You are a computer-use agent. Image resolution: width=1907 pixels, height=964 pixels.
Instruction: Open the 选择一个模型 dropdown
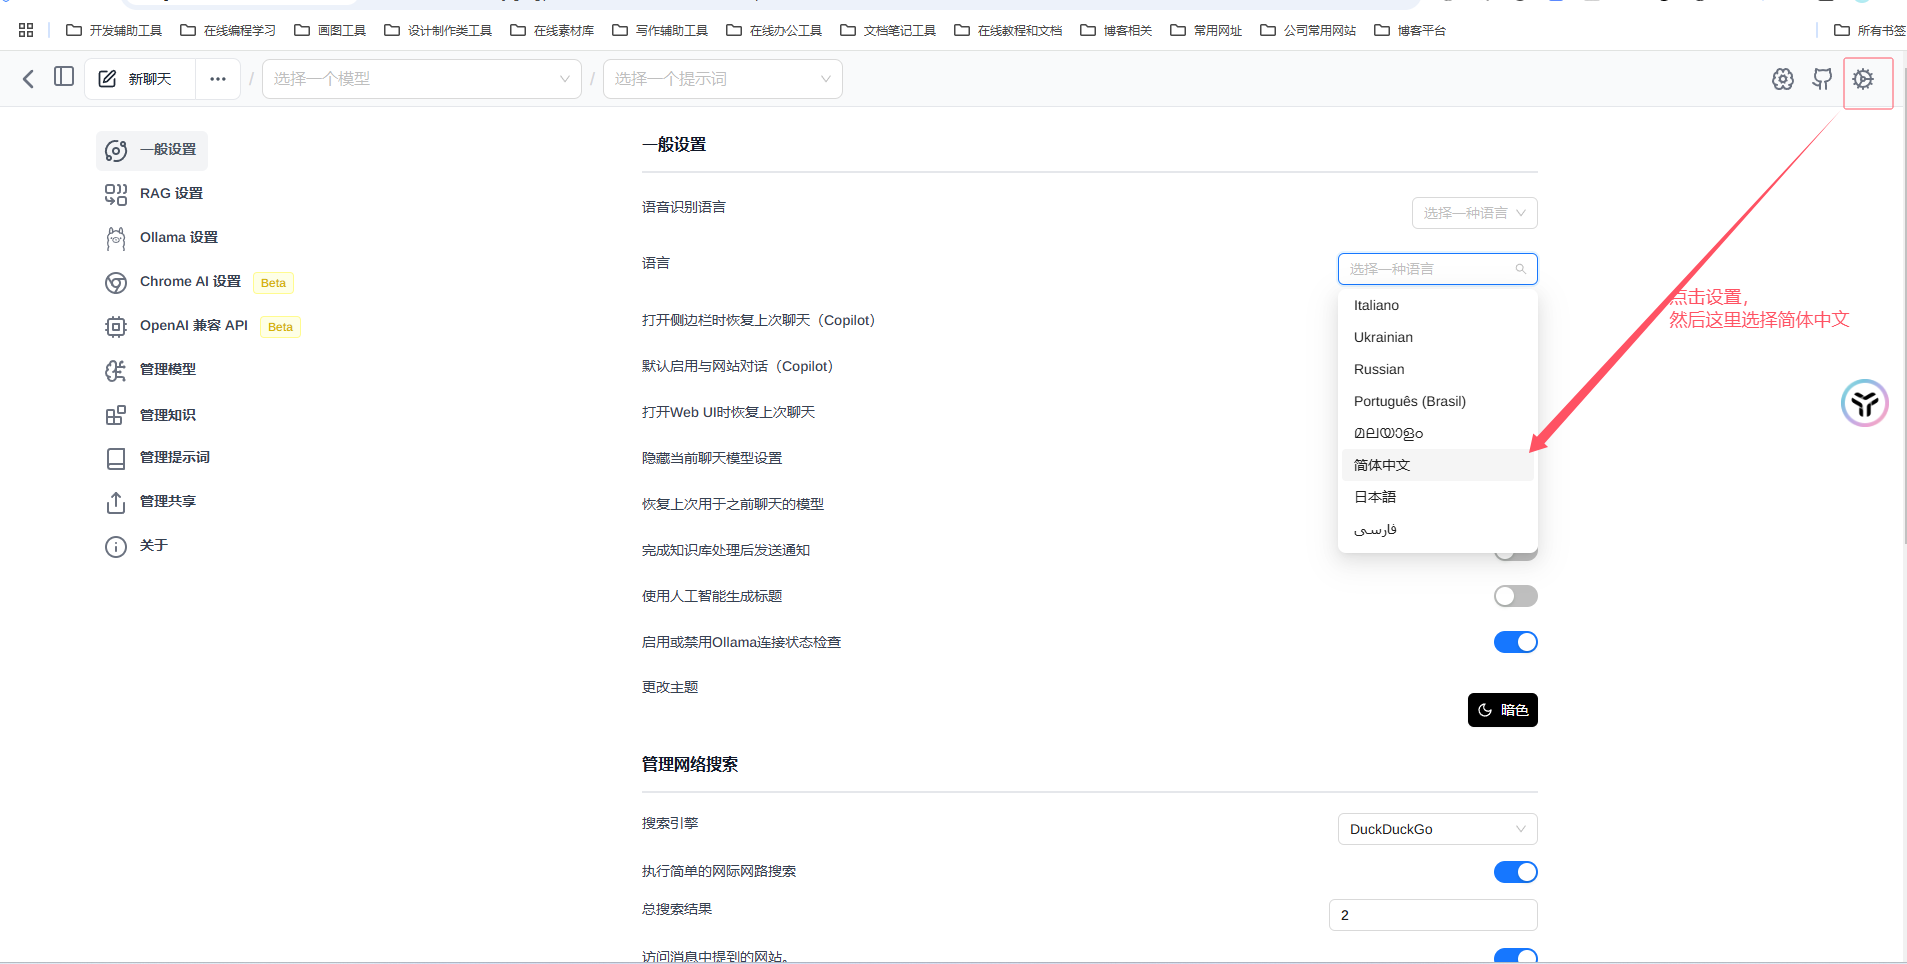pos(421,78)
